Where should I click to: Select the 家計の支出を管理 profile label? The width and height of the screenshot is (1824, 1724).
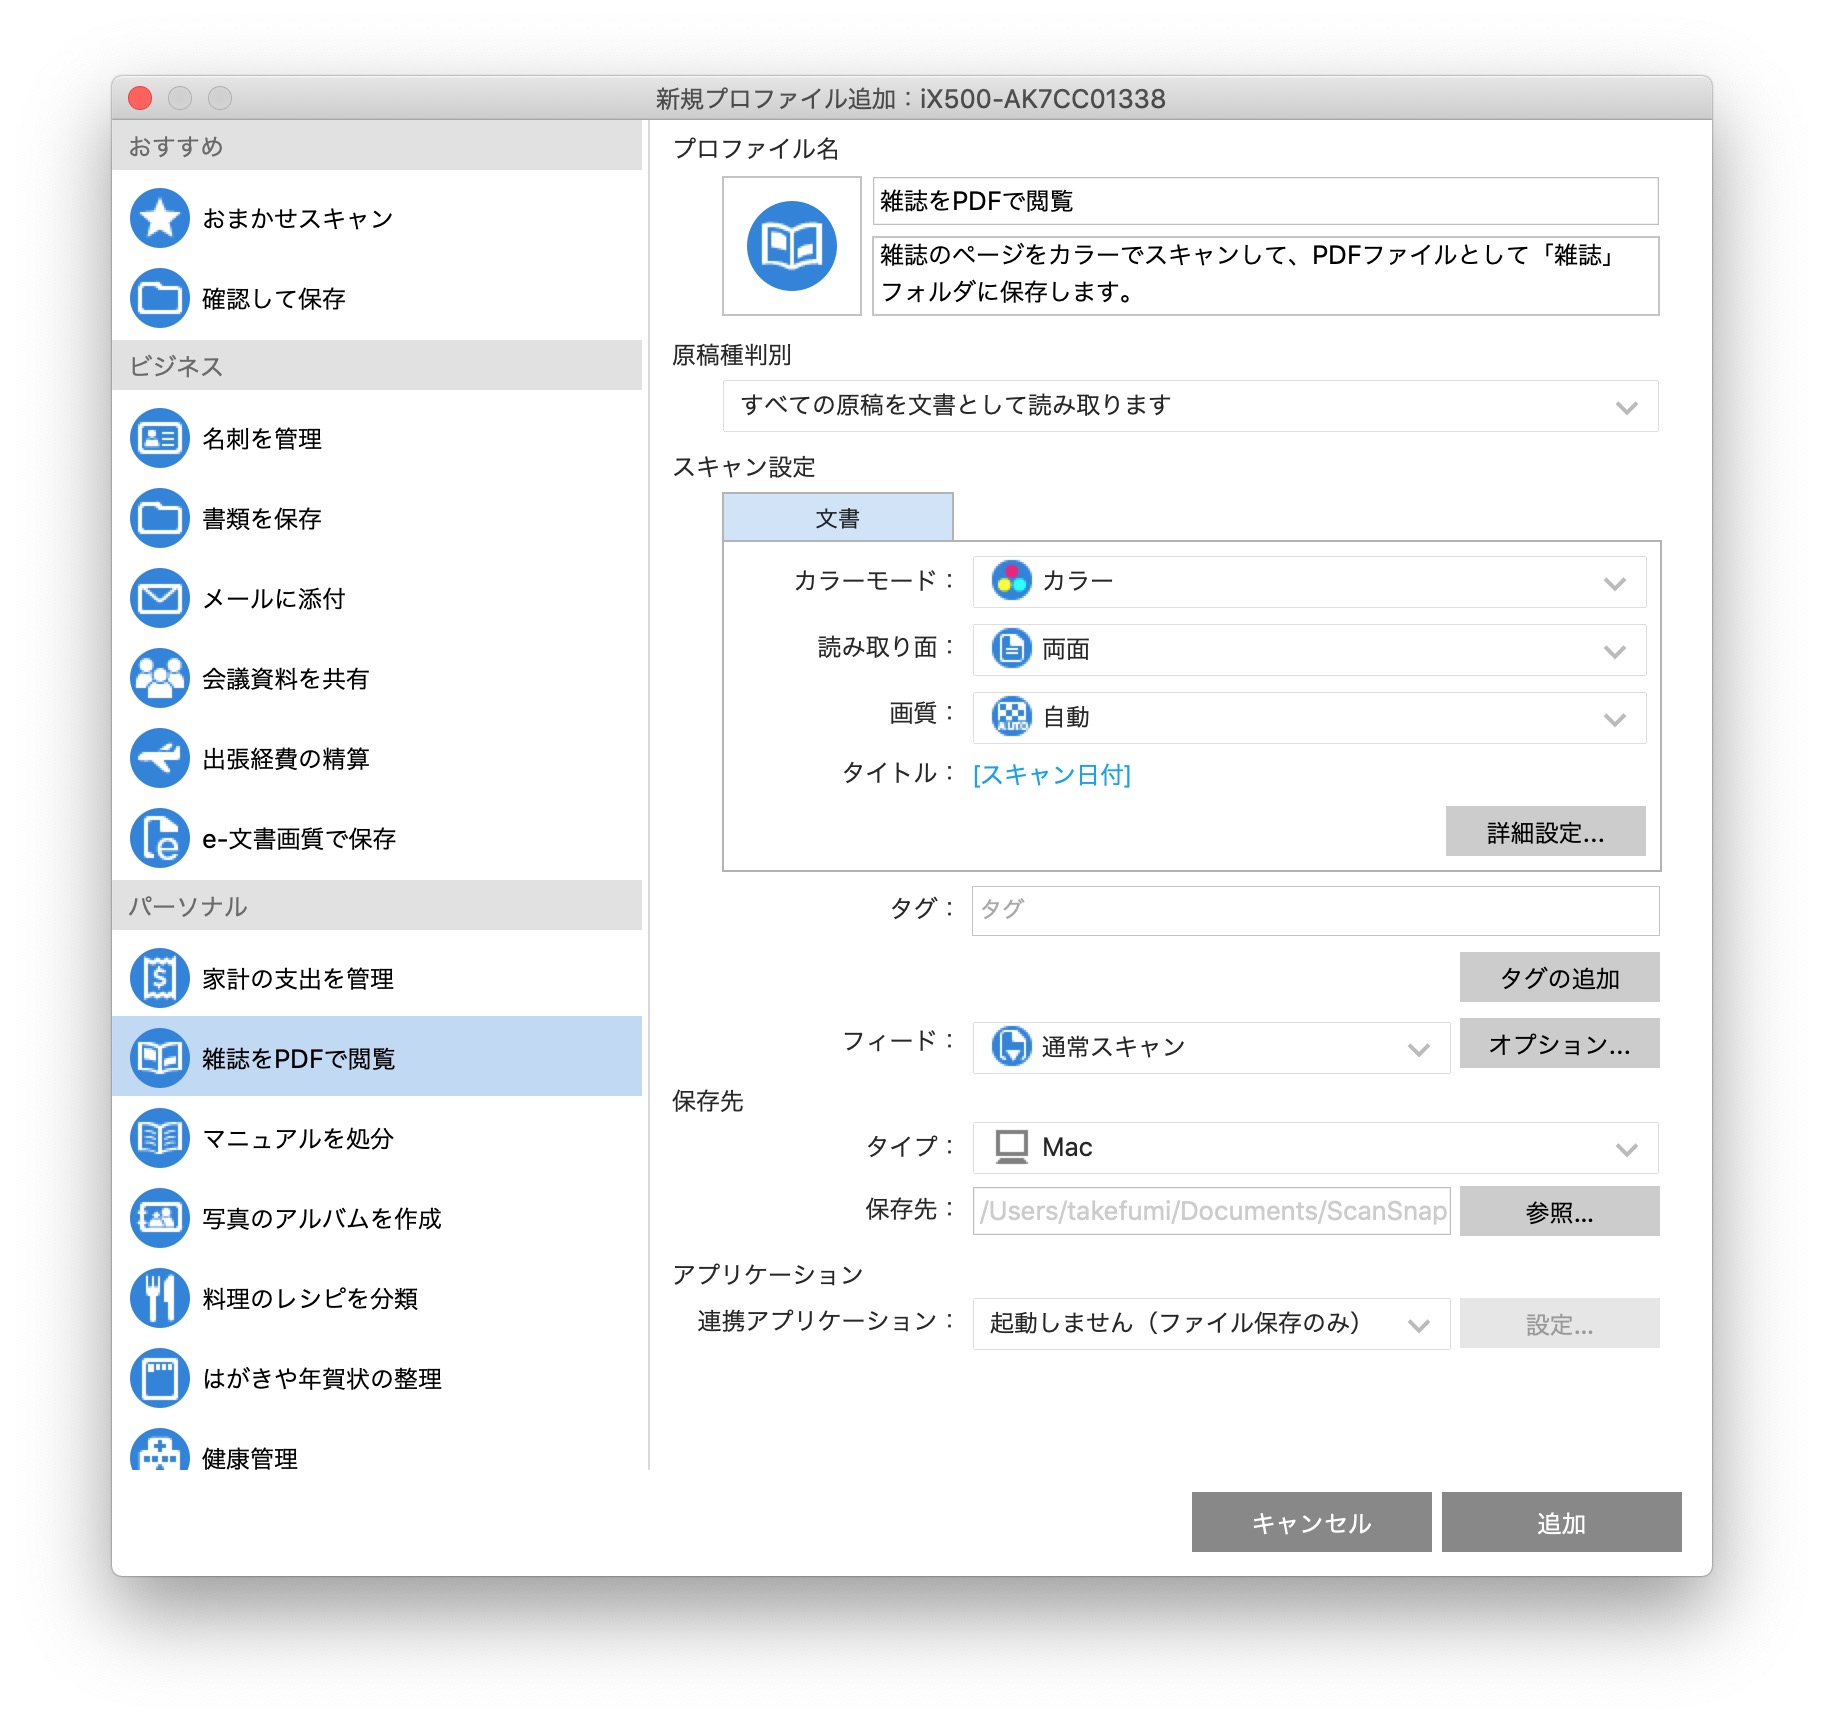click(x=298, y=979)
